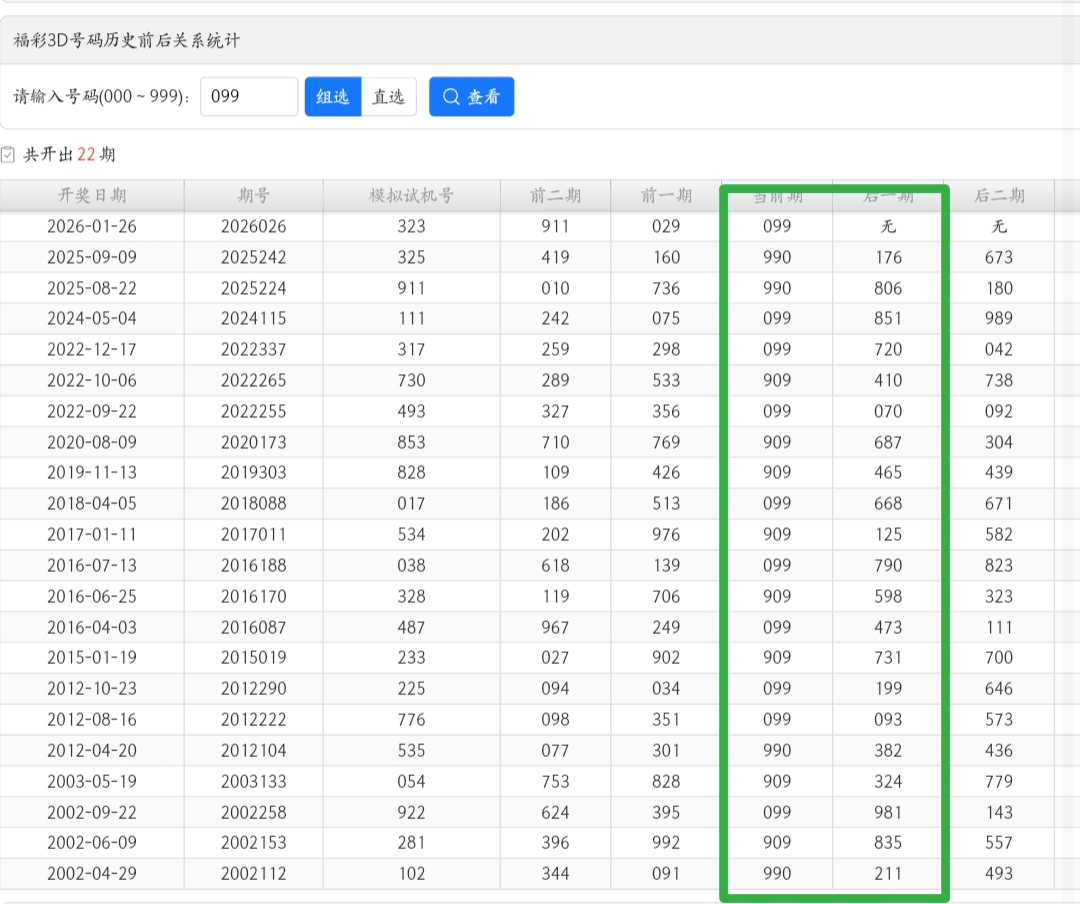Click the 福彩3D号码历史前后关系统计 panel title
Viewport: 1080px width, 904px height.
point(126,41)
